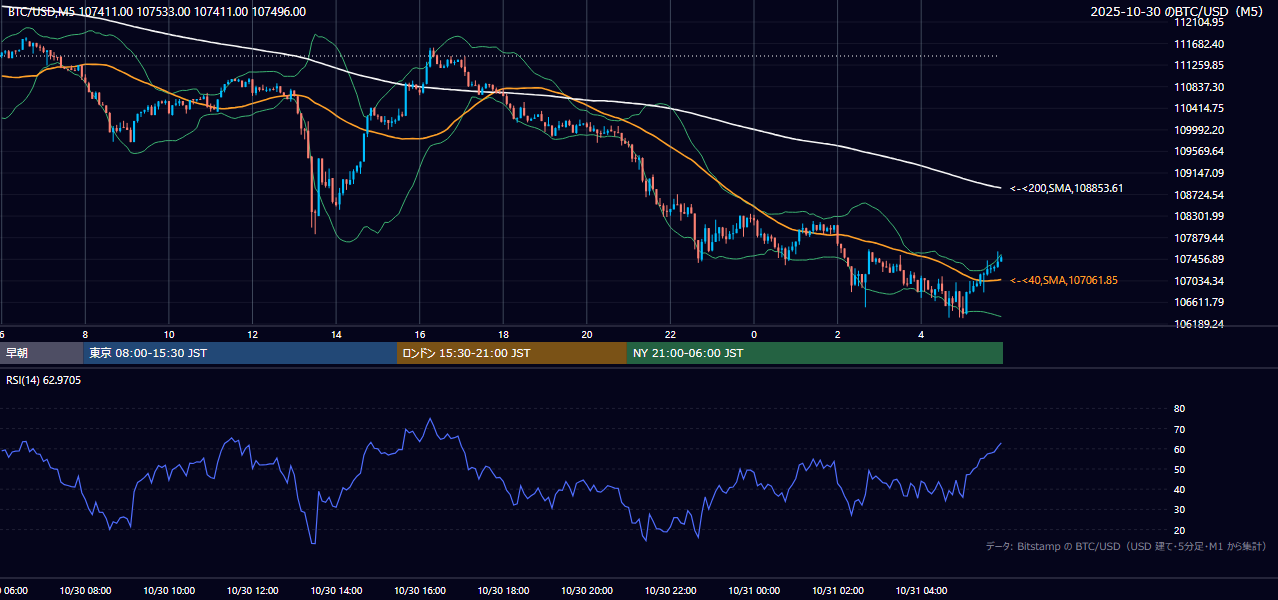Click the 早朝 session bar
Image resolution: width=1278 pixels, height=600 pixels.
coord(41,353)
